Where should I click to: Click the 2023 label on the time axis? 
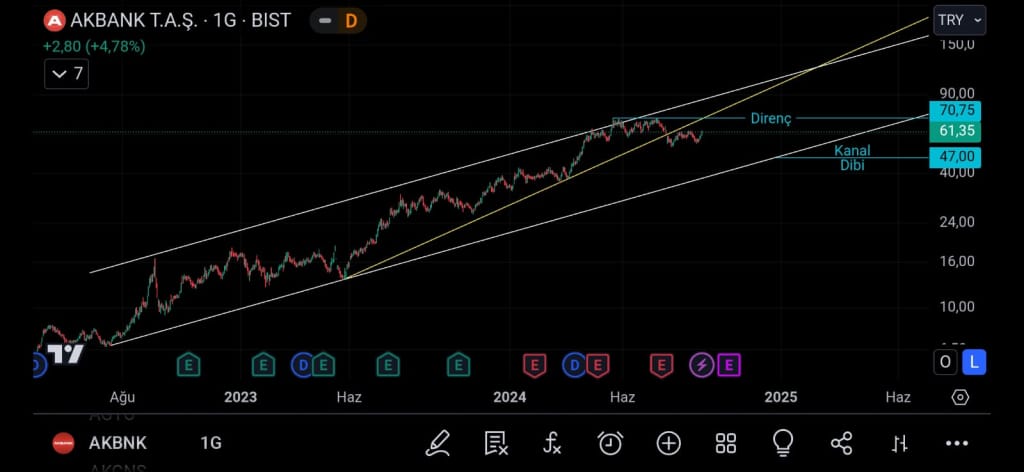pyautogui.click(x=240, y=397)
